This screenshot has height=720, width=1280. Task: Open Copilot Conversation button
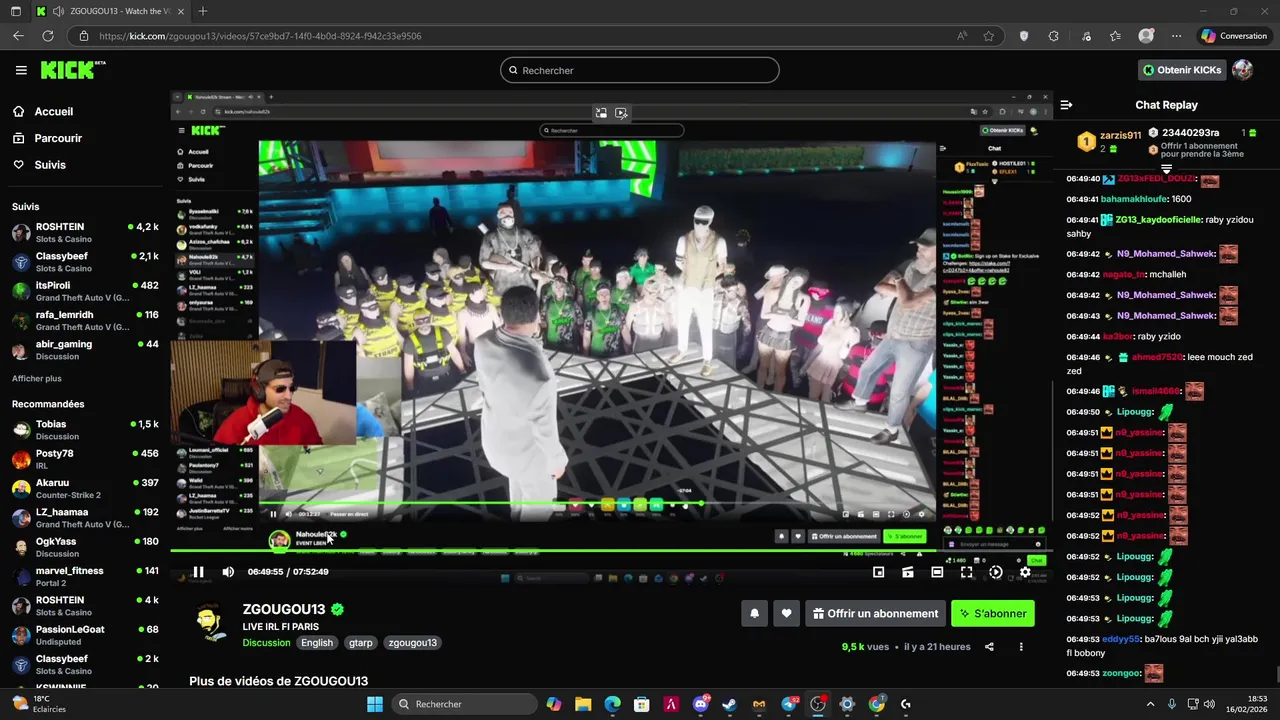click(1235, 36)
